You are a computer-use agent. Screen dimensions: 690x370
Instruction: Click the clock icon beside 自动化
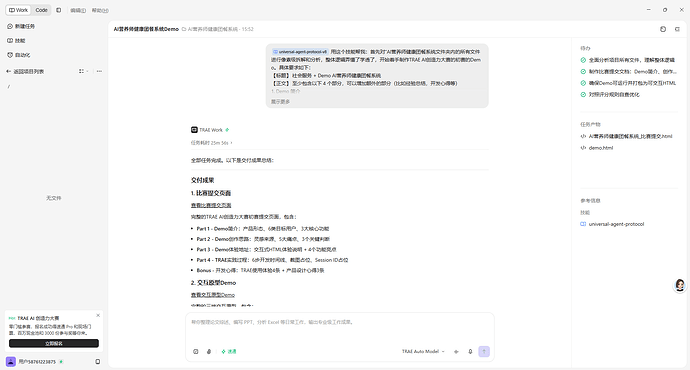[x=10, y=55]
